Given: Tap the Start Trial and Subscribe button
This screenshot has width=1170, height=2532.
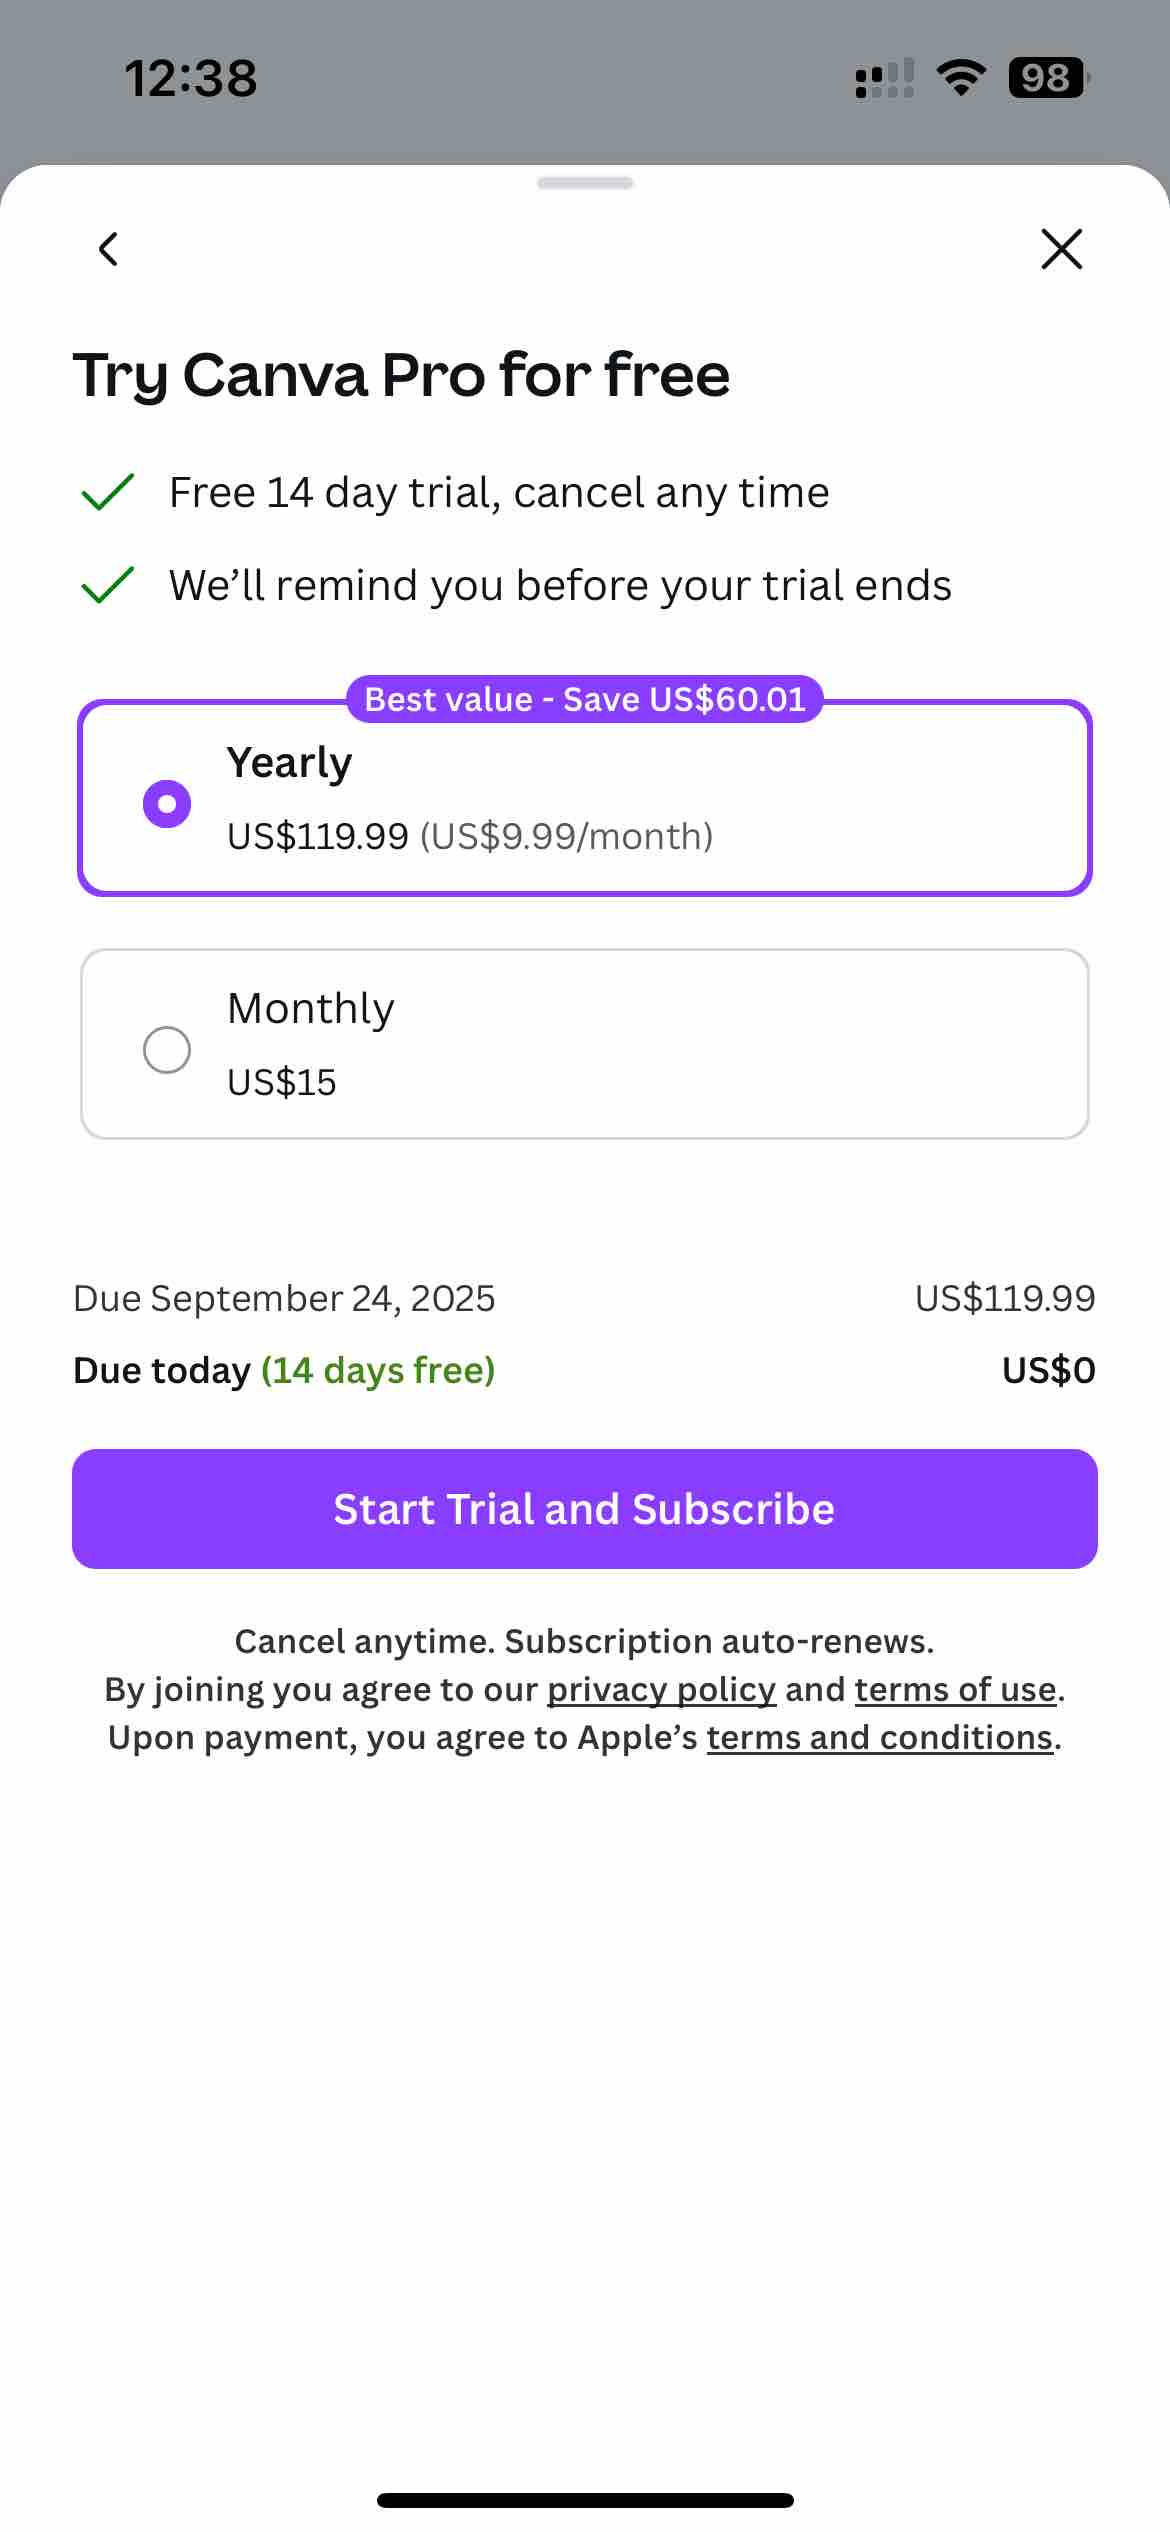Looking at the screenshot, I should tap(585, 1508).
